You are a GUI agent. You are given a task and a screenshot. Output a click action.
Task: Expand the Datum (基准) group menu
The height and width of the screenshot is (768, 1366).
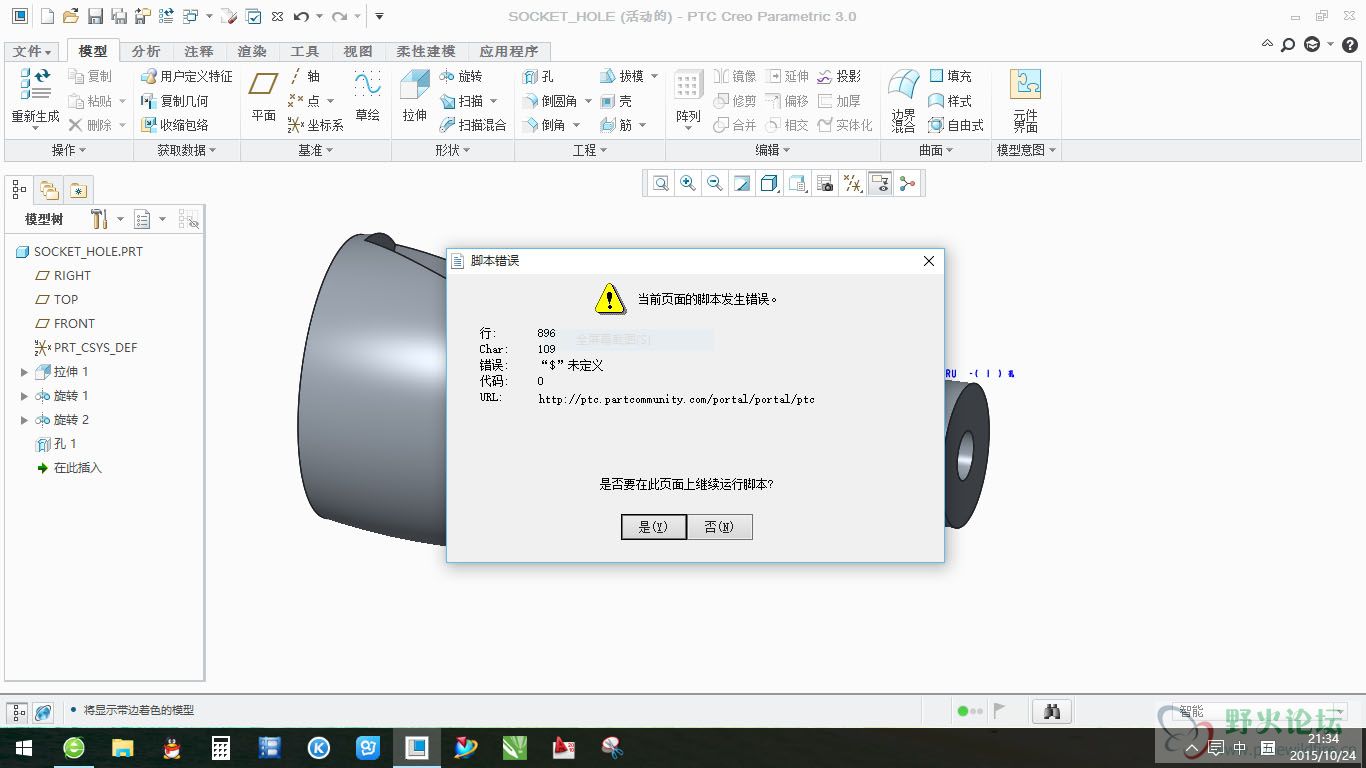click(x=315, y=150)
